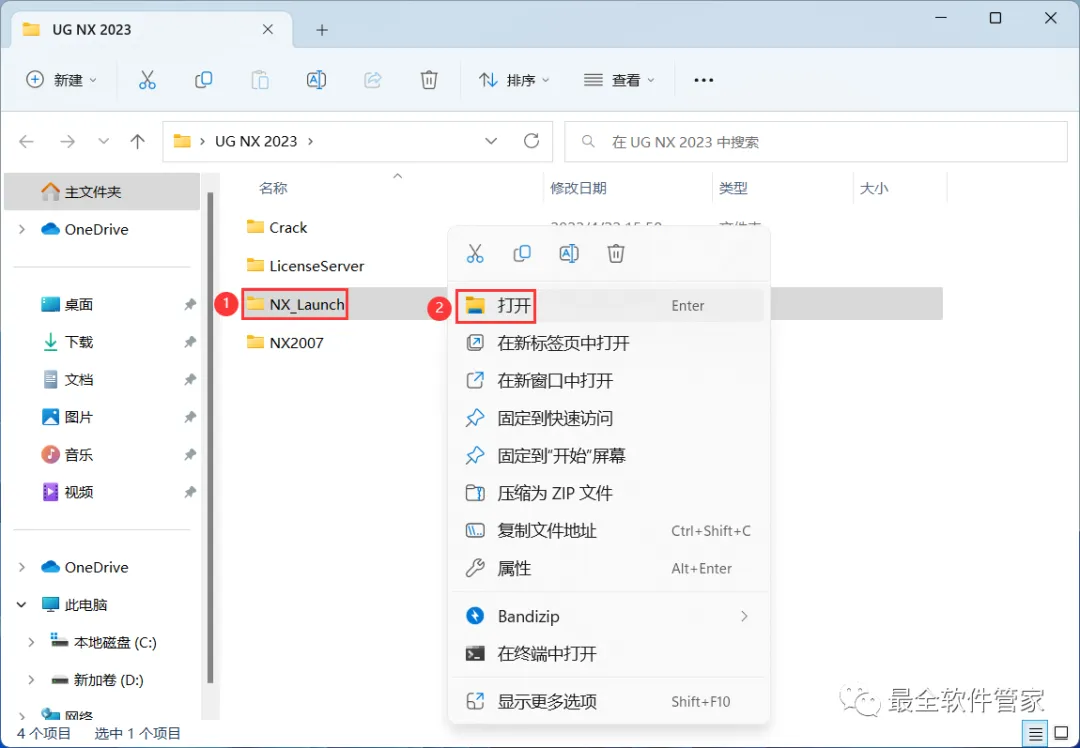
Task: Expand 本地磁盘 (C:)
Action: (x=31, y=642)
